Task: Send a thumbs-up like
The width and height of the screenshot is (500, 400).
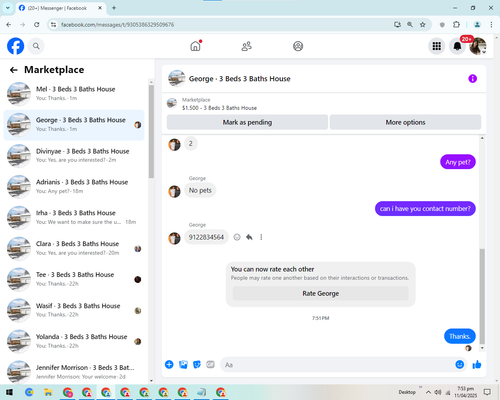Action: [477, 365]
